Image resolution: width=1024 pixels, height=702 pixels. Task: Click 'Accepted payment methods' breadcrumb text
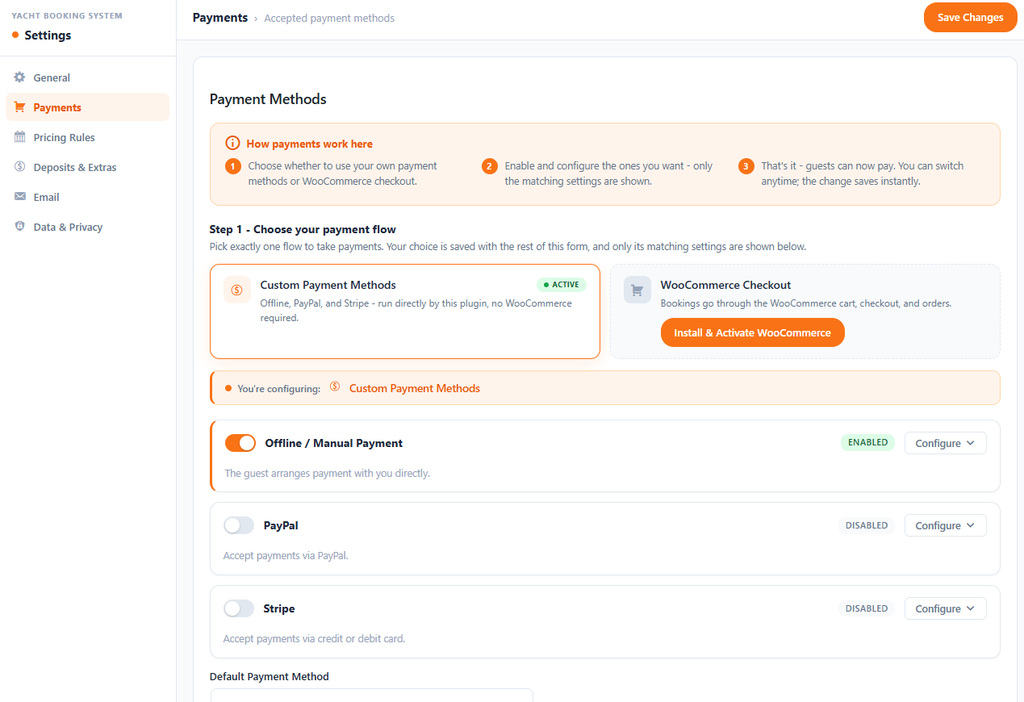pos(329,18)
